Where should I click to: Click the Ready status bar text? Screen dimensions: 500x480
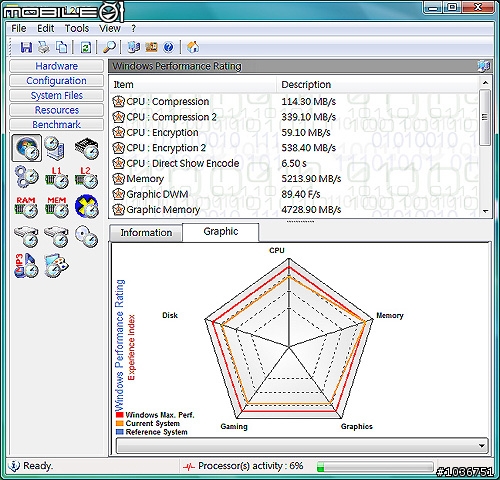(x=38, y=466)
